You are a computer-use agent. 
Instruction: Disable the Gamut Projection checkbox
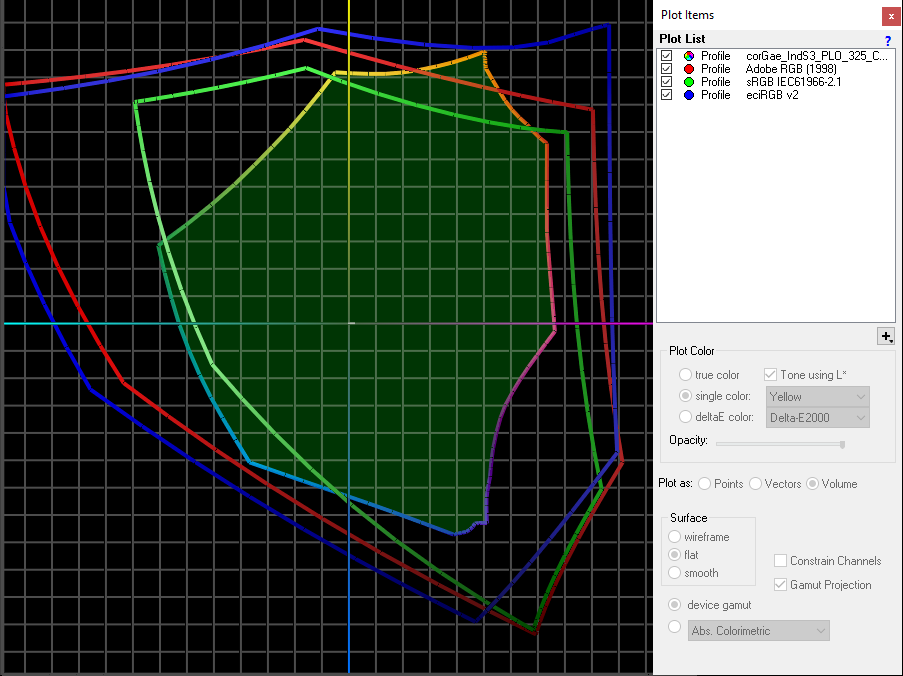pos(780,585)
